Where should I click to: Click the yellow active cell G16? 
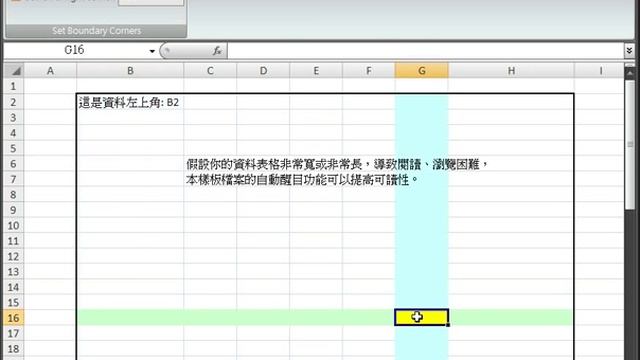click(x=422, y=317)
